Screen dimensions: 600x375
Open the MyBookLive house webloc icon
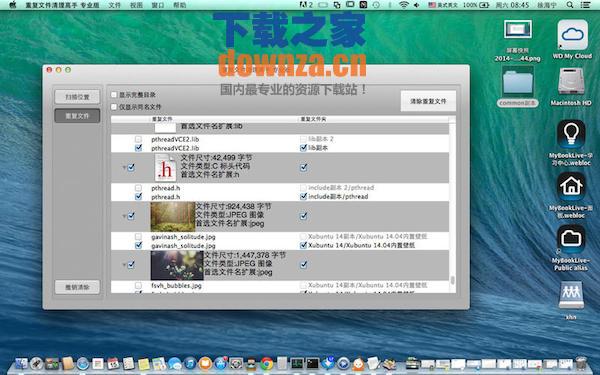(x=571, y=187)
